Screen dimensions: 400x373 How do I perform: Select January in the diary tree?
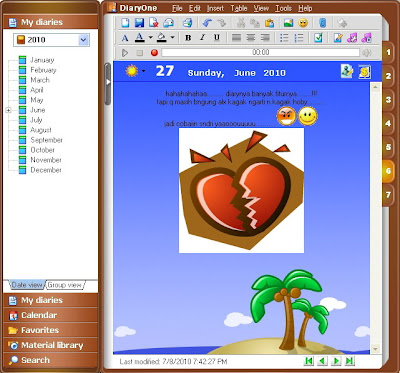coord(42,60)
